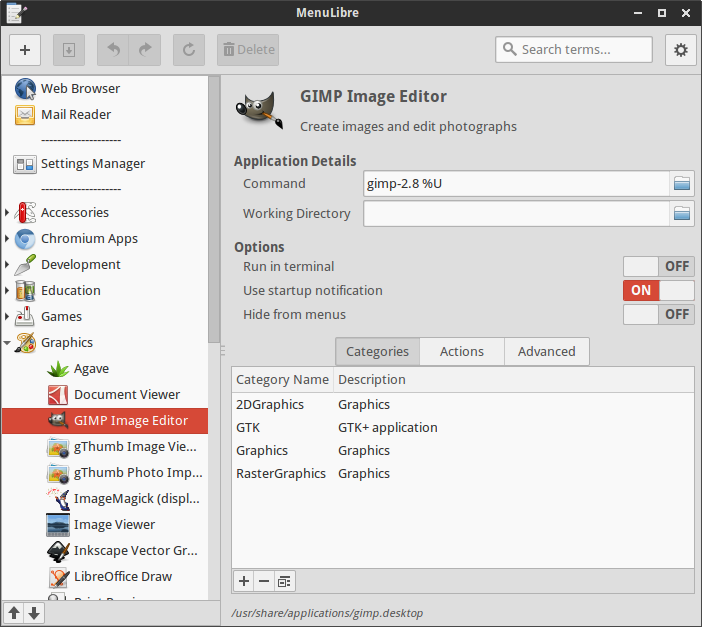Image resolution: width=702 pixels, height=627 pixels.
Task: Select ImageMagick display entry
Action: coord(105,499)
